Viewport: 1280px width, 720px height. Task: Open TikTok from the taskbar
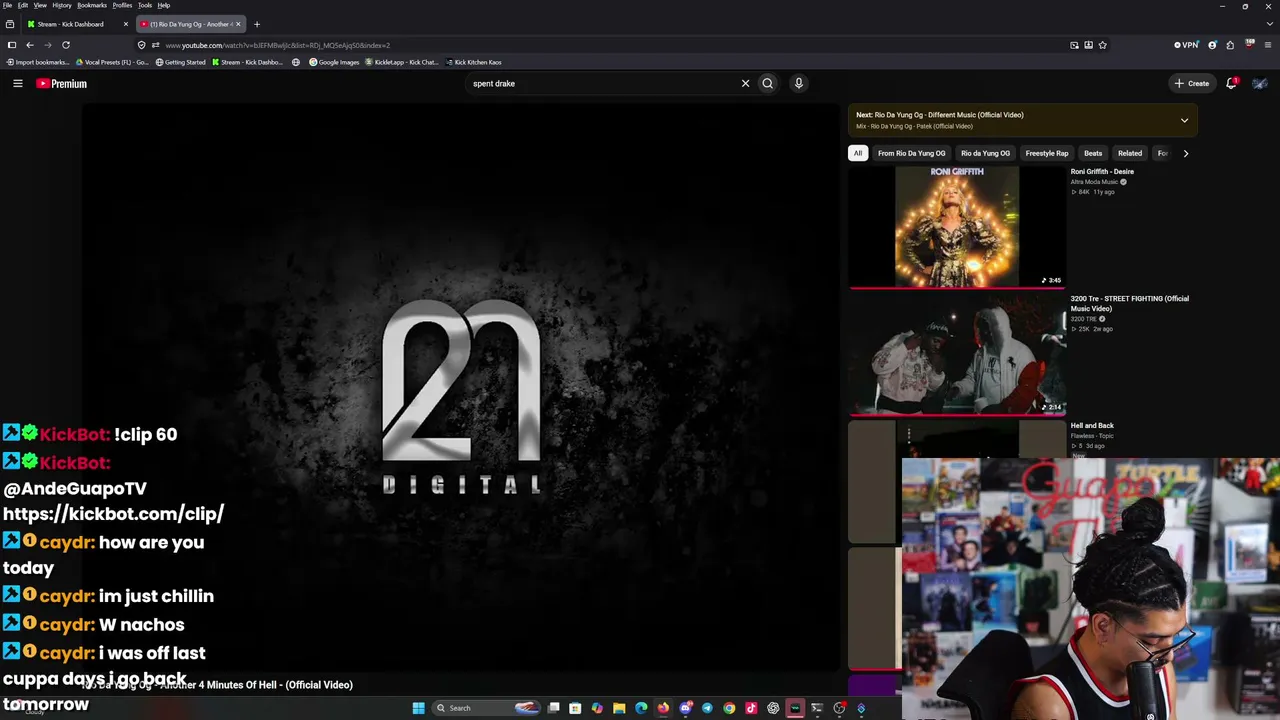[x=751, y=708]
